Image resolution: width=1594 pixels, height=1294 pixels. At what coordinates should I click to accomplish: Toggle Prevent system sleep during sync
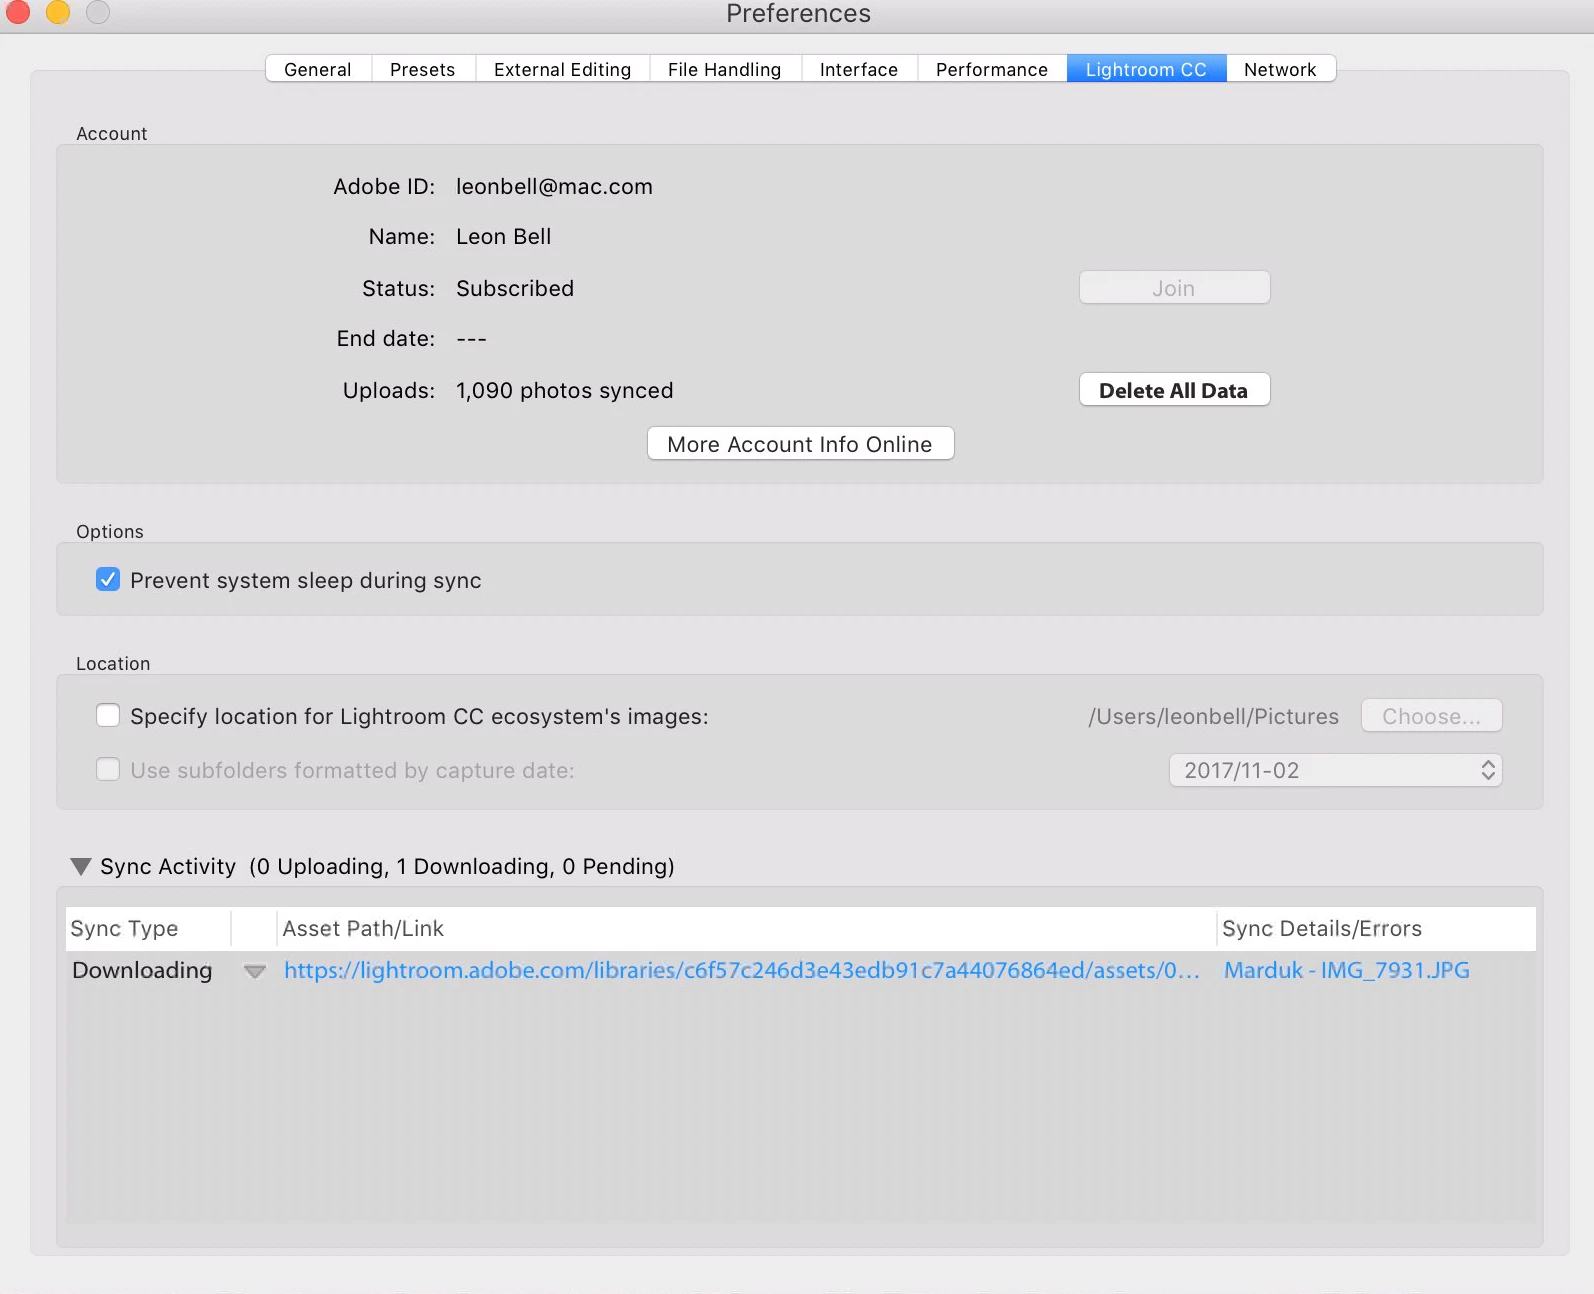coord(108,580)
